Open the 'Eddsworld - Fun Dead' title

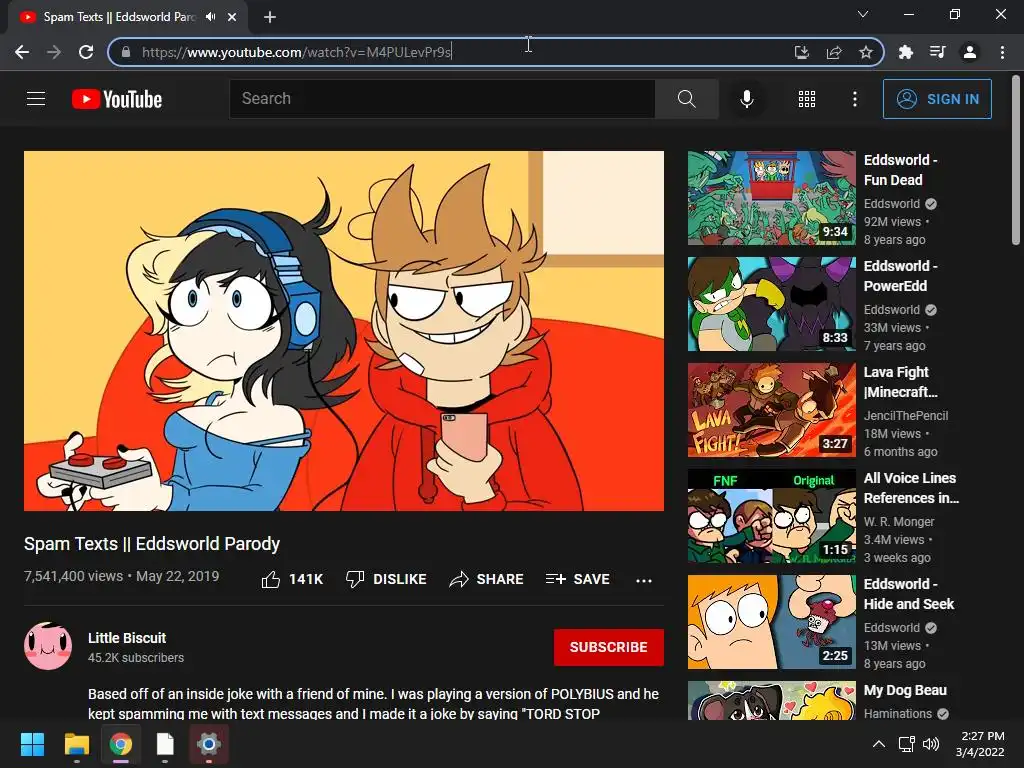tap(901, 170)
